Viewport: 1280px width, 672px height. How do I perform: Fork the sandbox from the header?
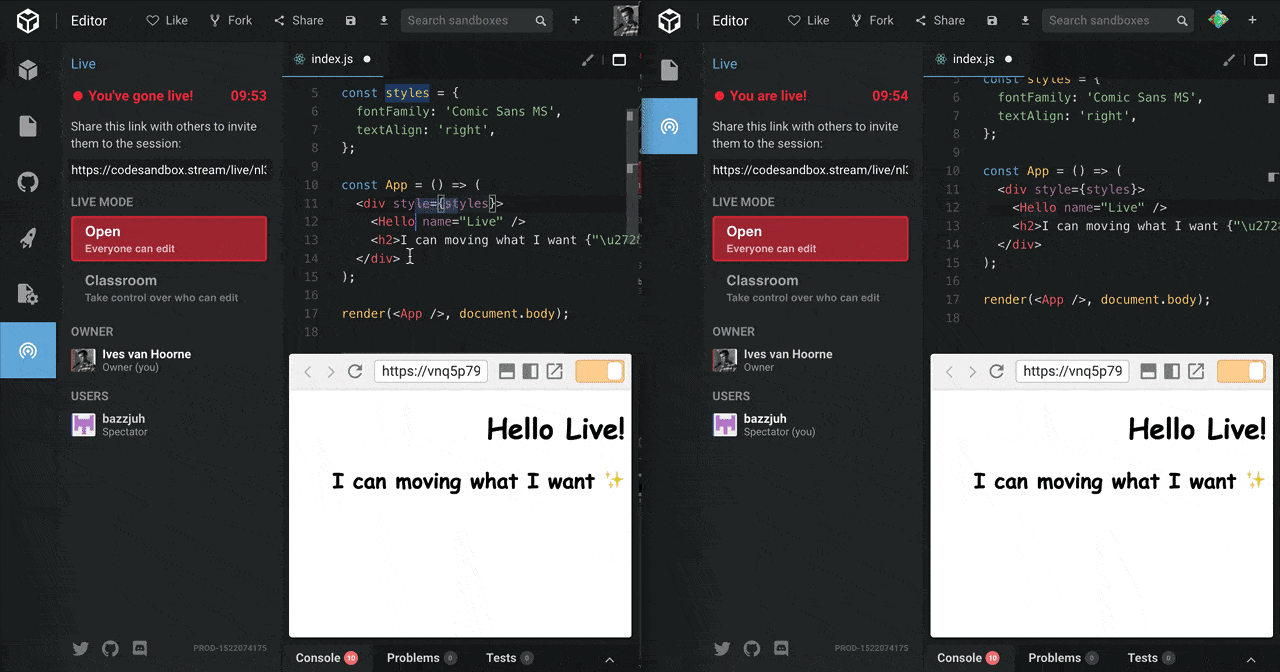click(231, 20)
